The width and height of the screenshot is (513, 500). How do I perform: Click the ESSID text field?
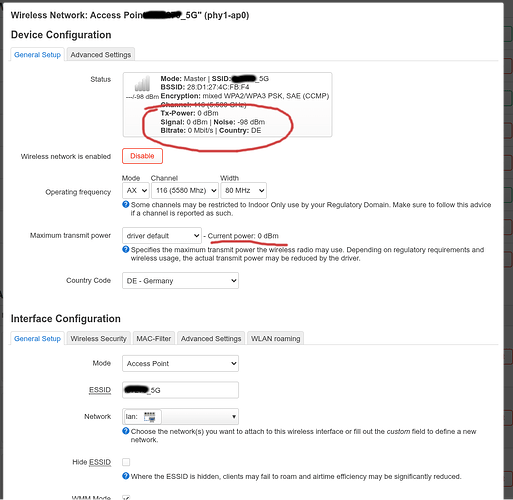pos(180,390)
